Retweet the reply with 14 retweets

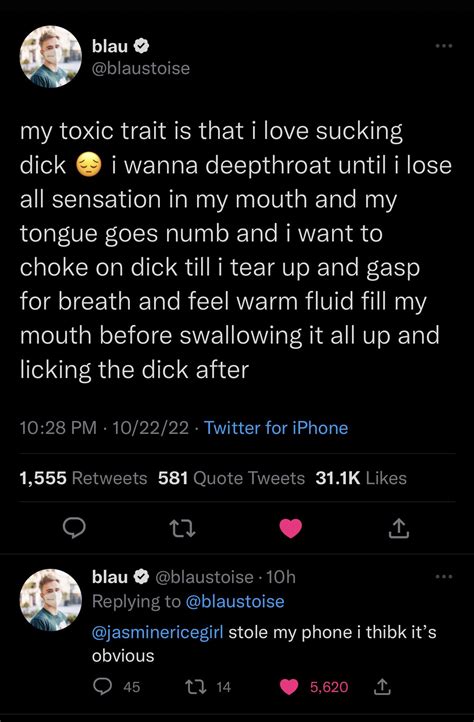coord(207,687)
